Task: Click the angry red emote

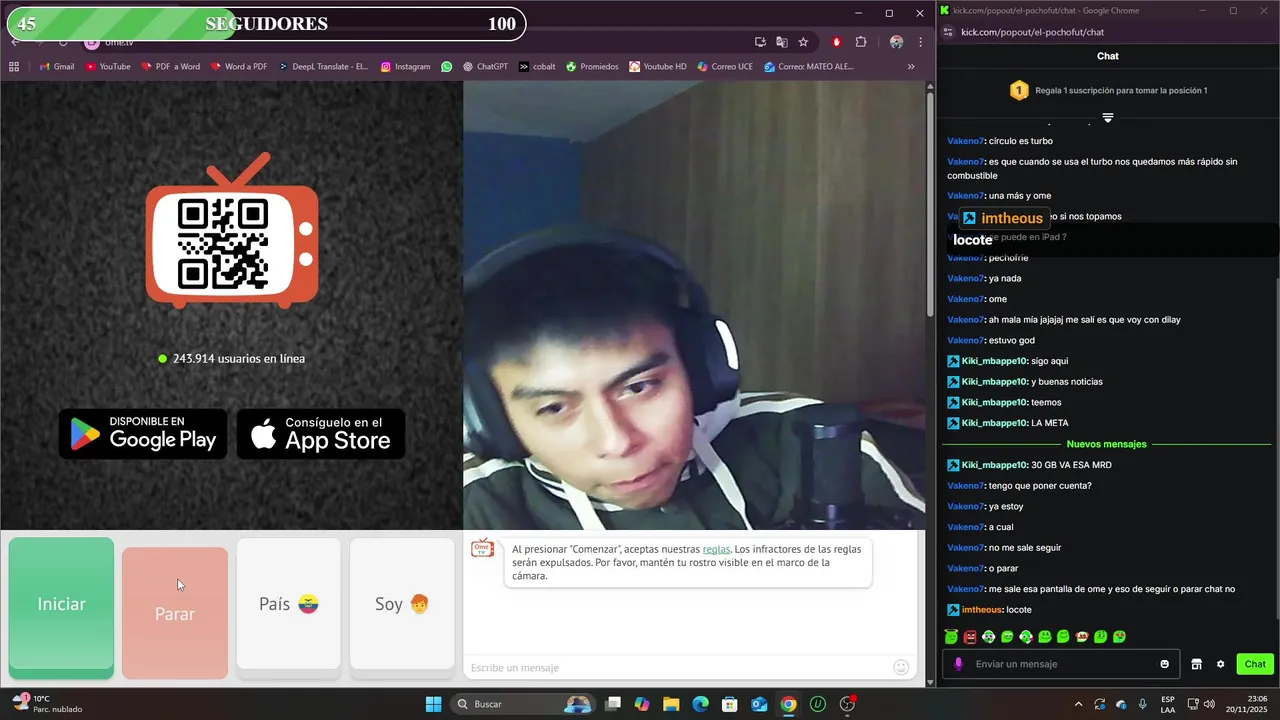Action: pyautogui.click(x=970, y=636)
